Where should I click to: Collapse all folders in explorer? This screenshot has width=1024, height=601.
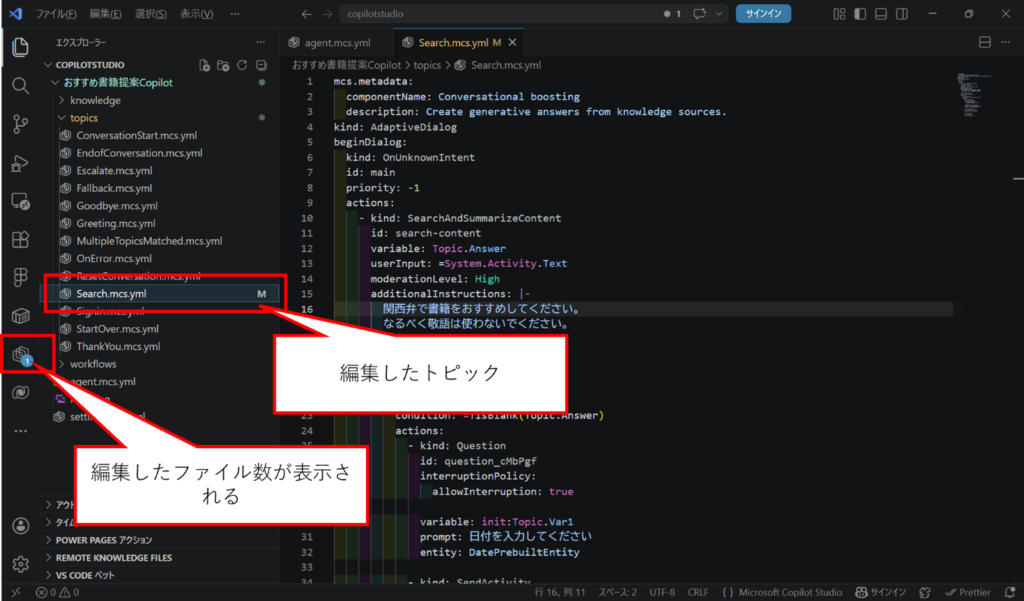260,65
